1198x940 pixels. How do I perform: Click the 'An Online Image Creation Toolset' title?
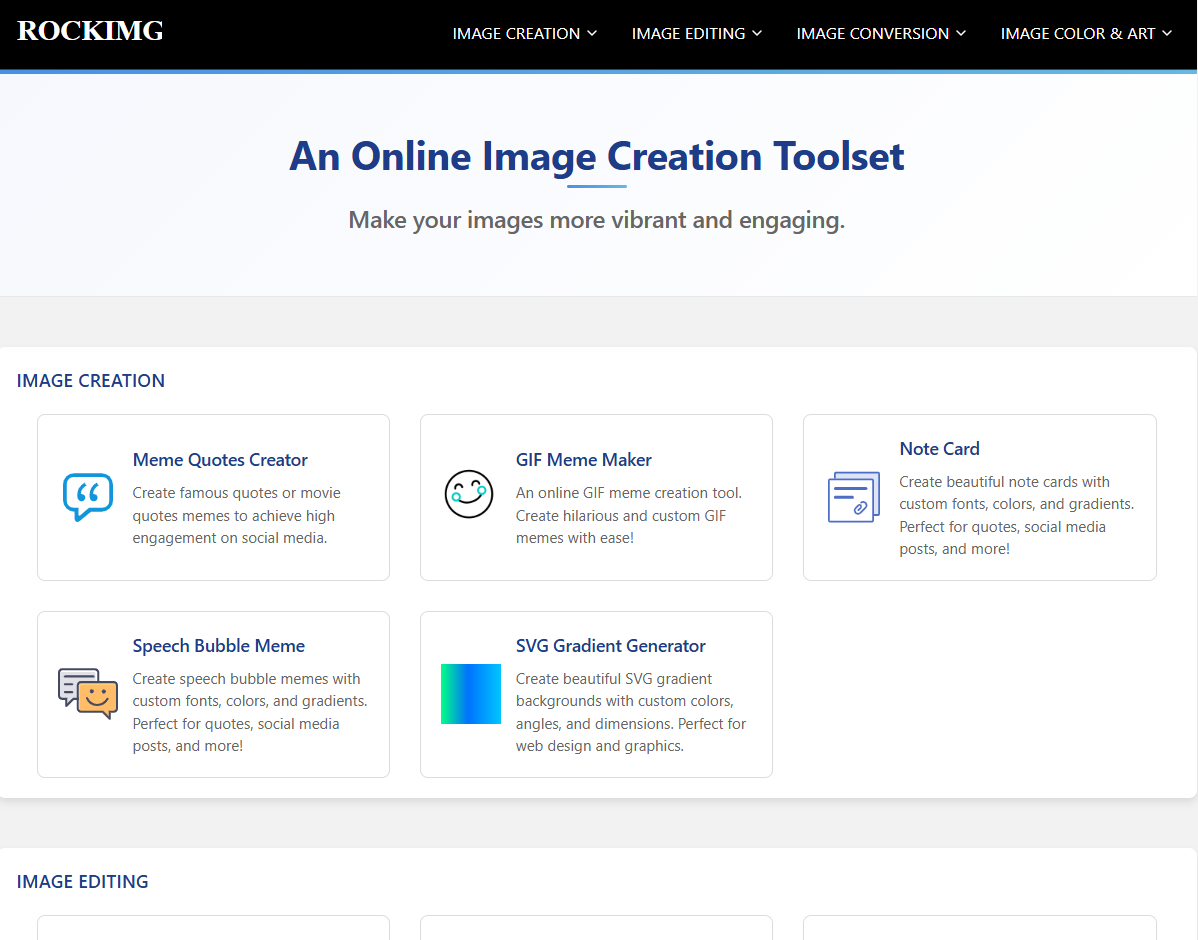(x=597, y=157)
